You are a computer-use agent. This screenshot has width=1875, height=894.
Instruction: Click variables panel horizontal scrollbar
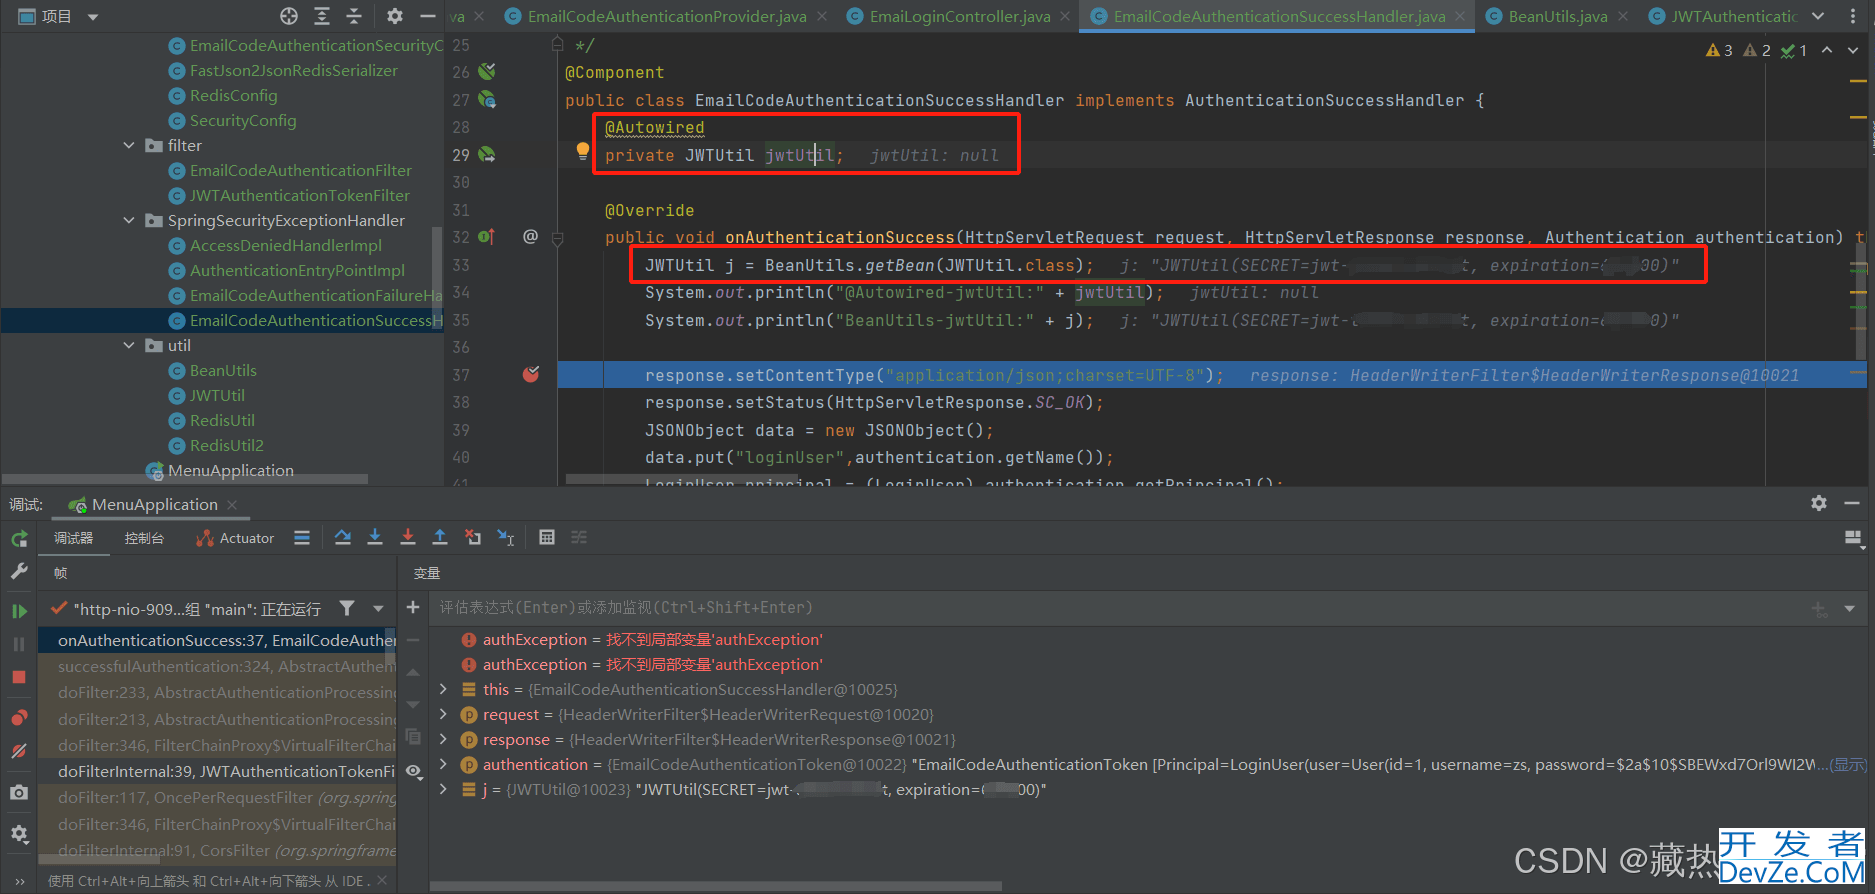(715, 885)
